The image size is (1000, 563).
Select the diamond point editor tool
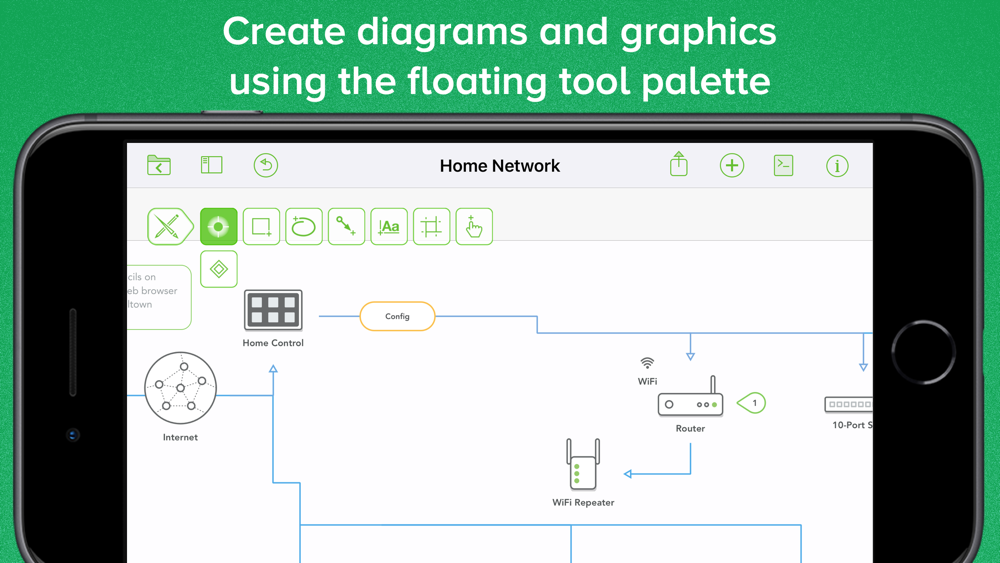[x=219, y=269]
